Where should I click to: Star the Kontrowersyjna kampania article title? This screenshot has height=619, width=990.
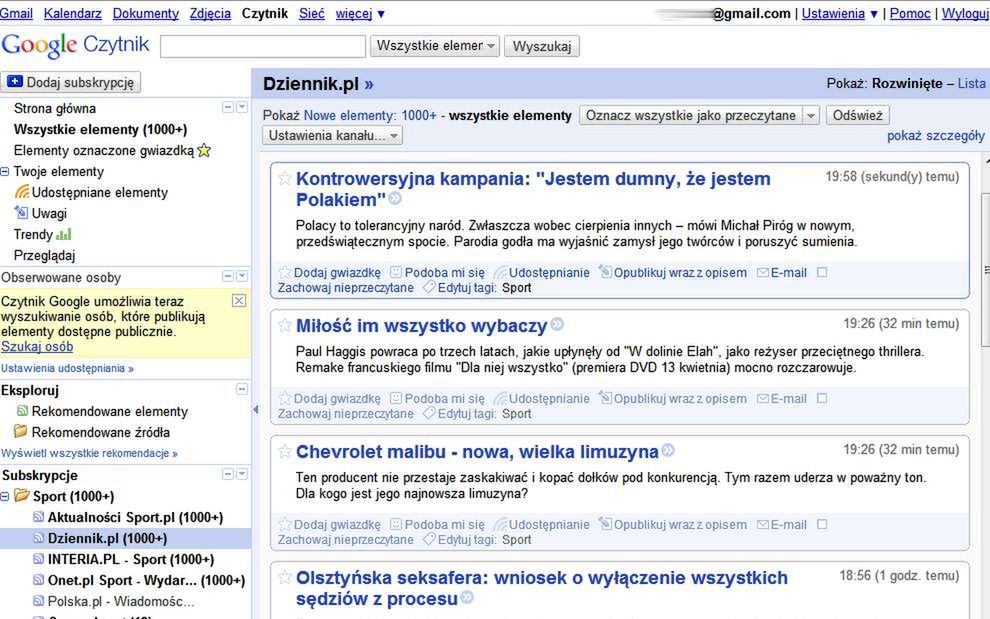pyautogui.click(x=285, y=179)
